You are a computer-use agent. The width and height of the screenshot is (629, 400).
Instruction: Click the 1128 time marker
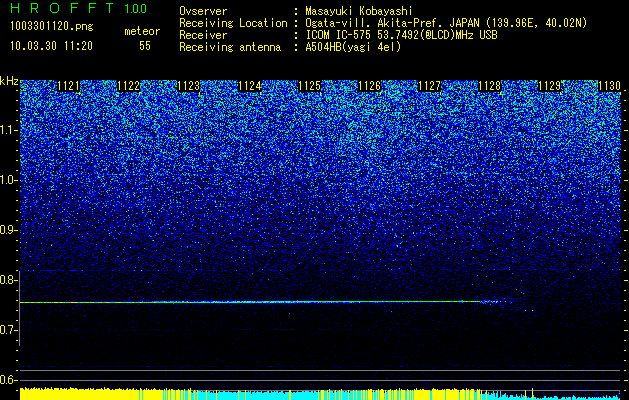pyautogui.click(x=489, y=86)
